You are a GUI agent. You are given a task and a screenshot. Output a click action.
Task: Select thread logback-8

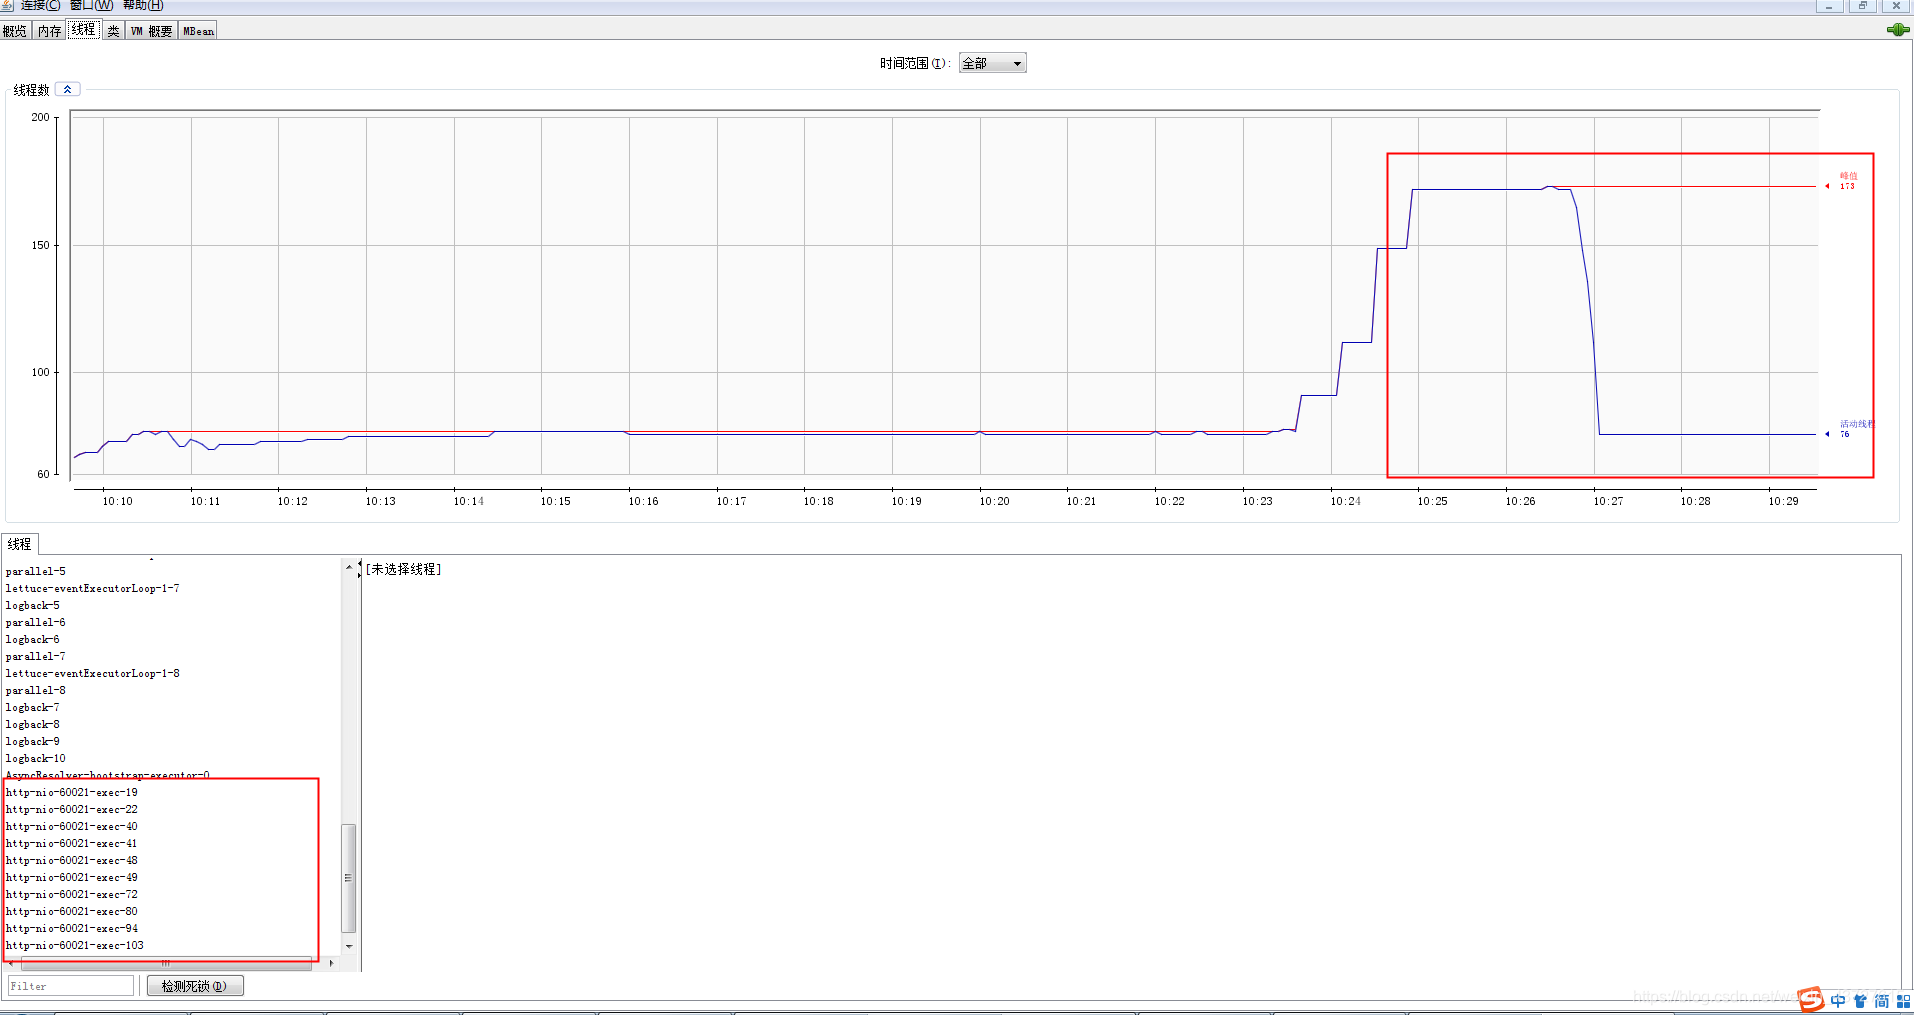tap(33, 725)
